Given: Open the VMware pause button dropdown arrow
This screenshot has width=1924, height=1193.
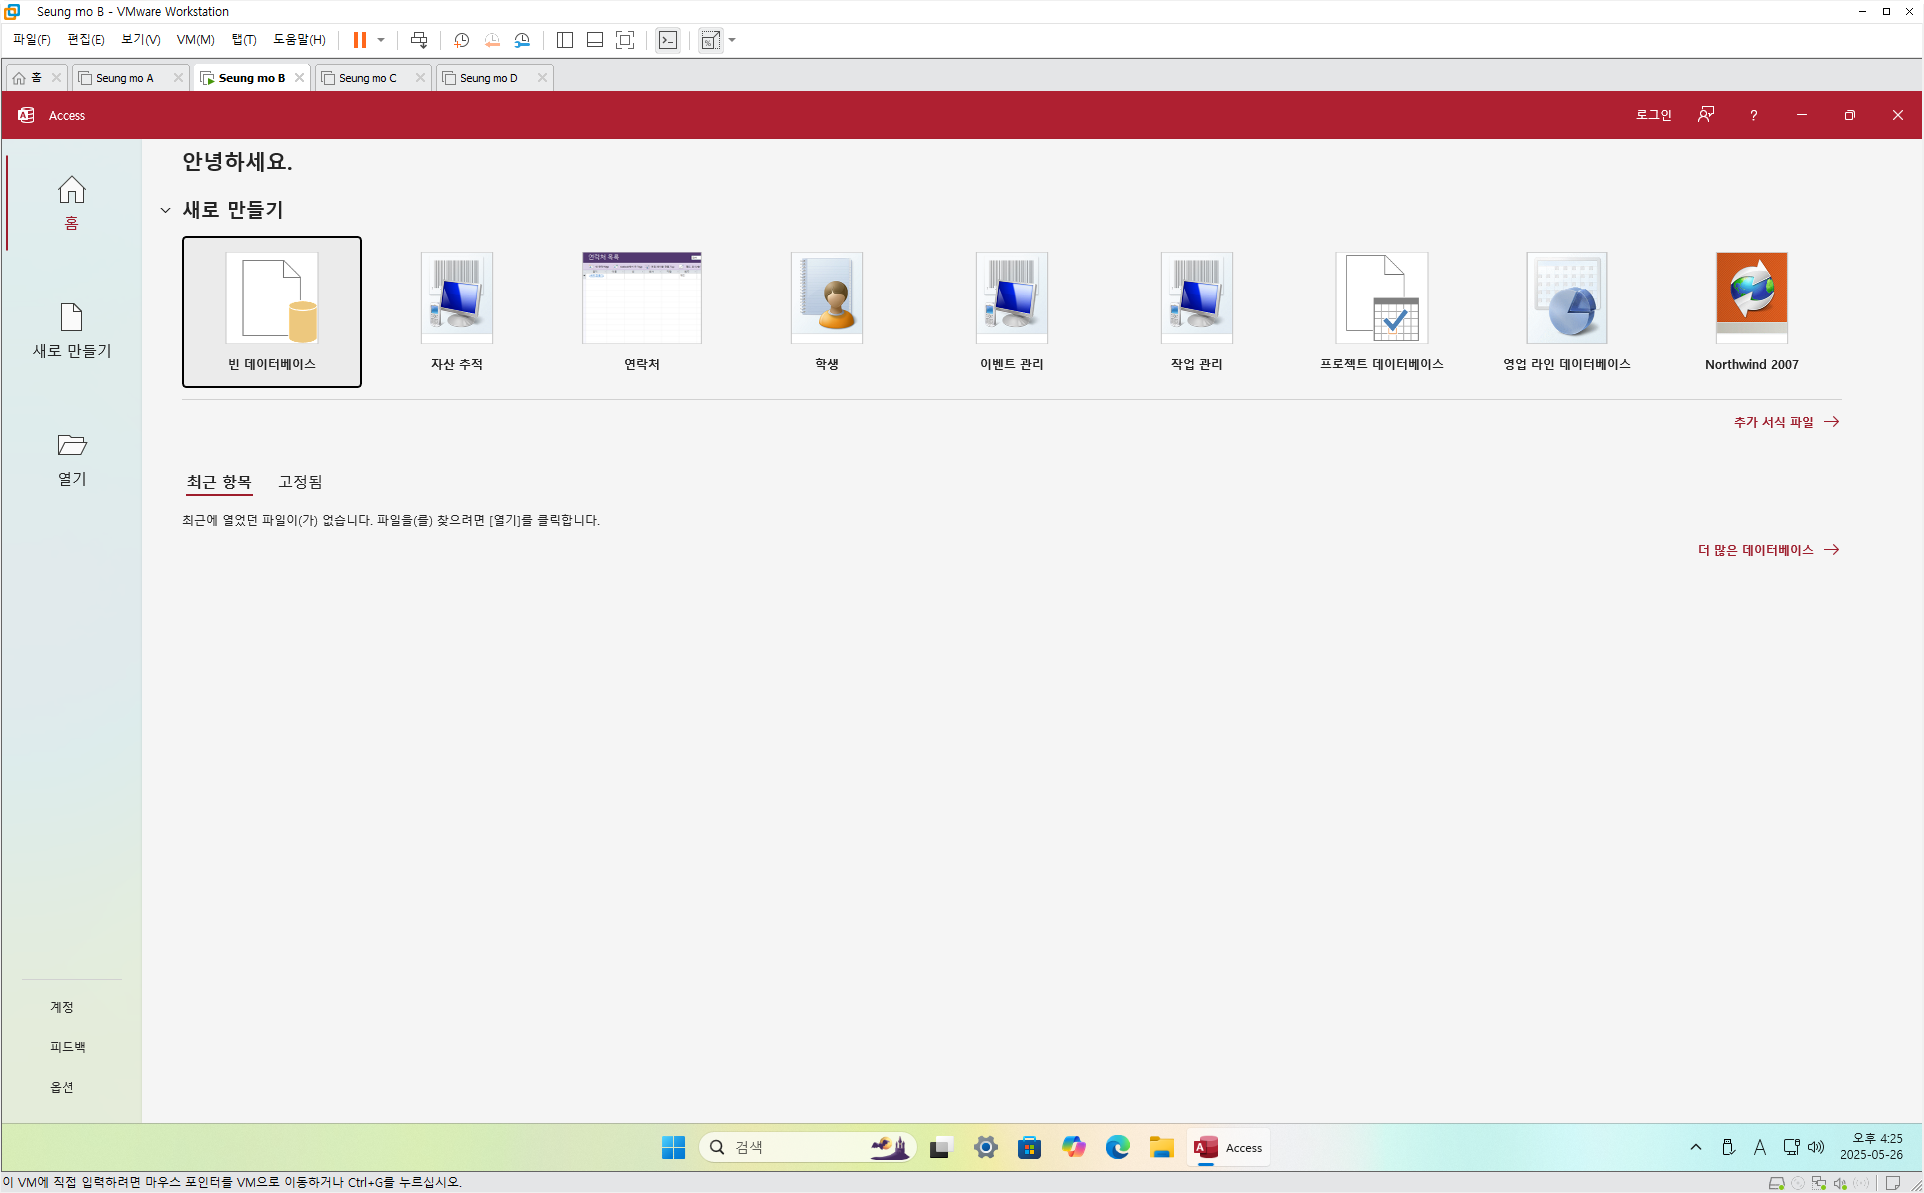Looking at the screenshot, I should pyautogui.click(x=381, y=40).
